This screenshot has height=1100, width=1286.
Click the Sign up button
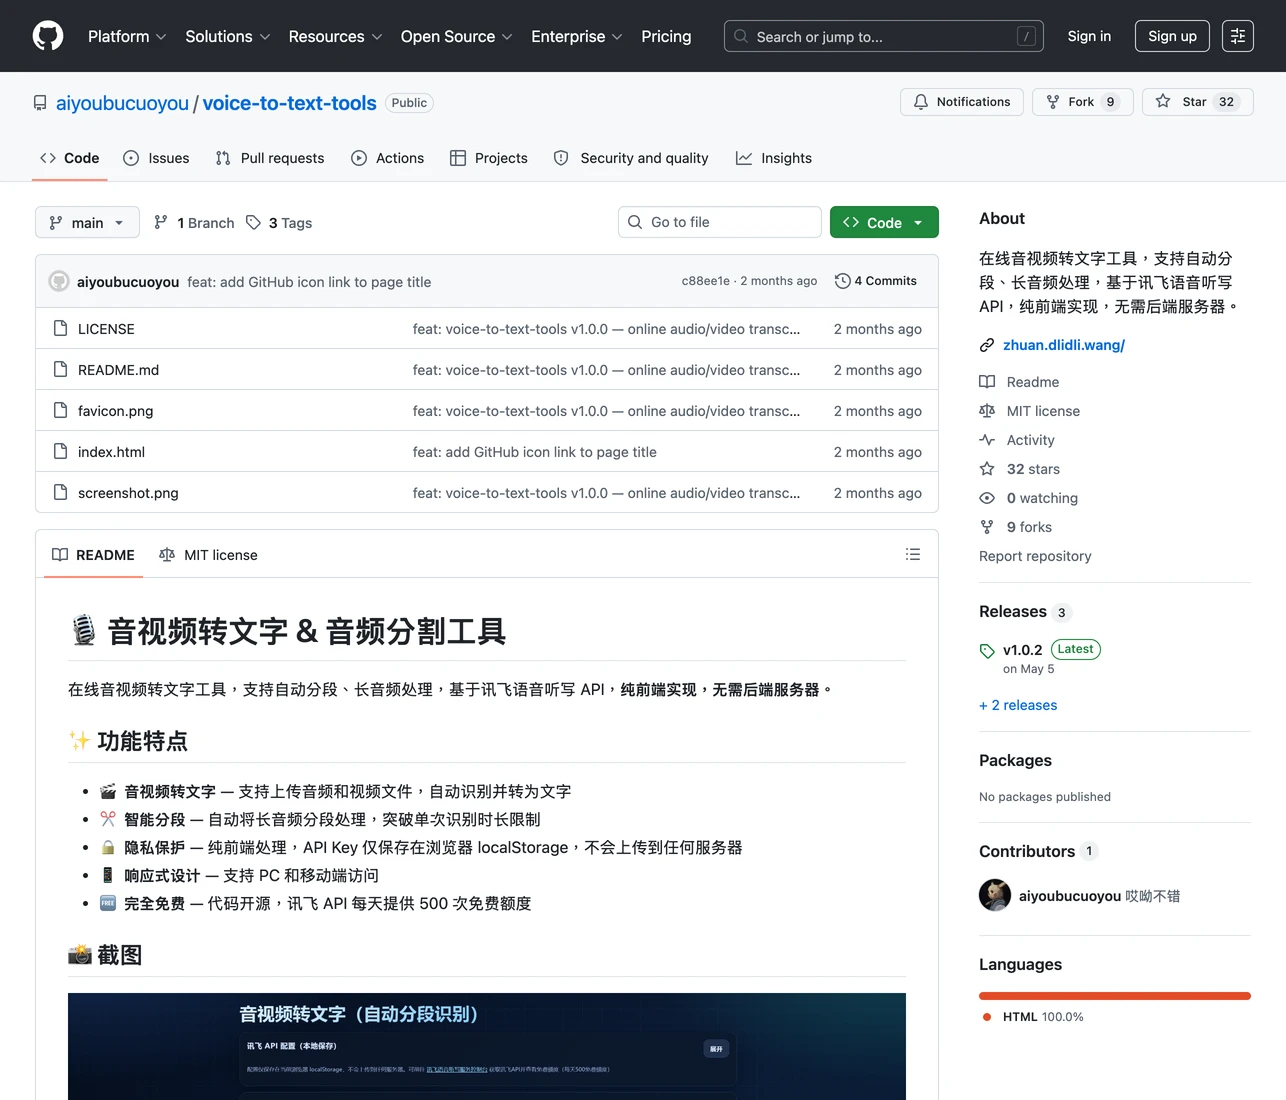[x=1172, y=36]
